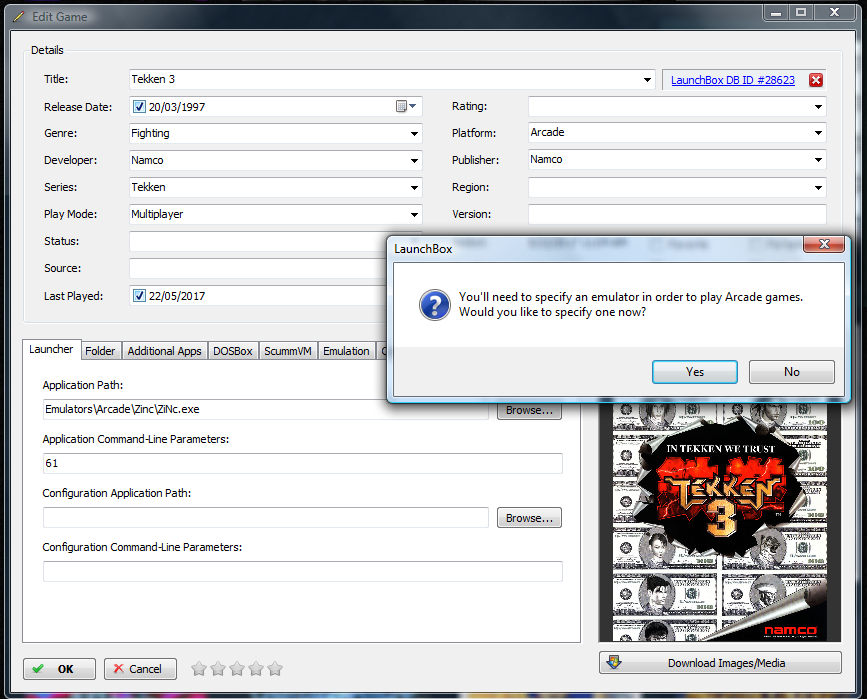The width and height of the screenshot is (867, 699).
Task: Click the Configuration Application Path field
Action: 265,518
